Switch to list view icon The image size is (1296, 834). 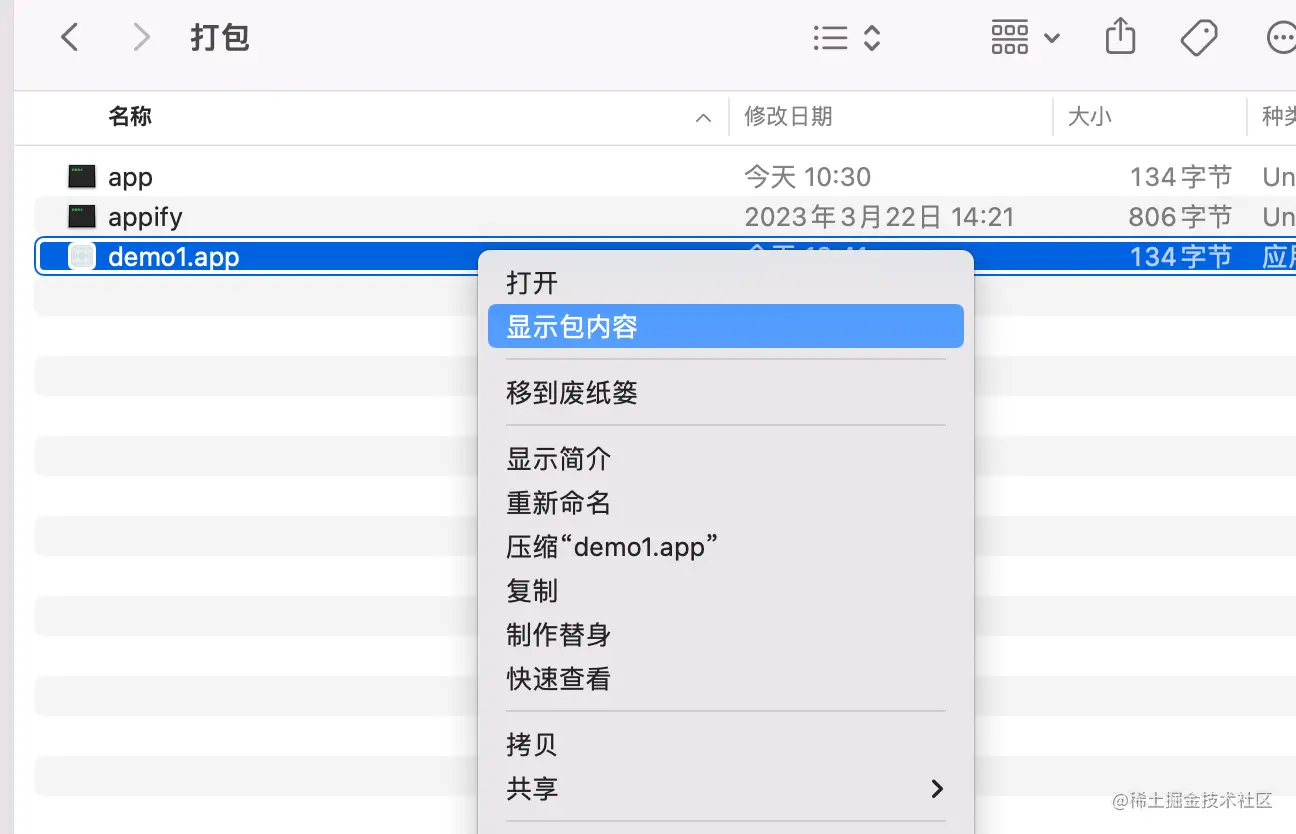(x=830, y=38)
